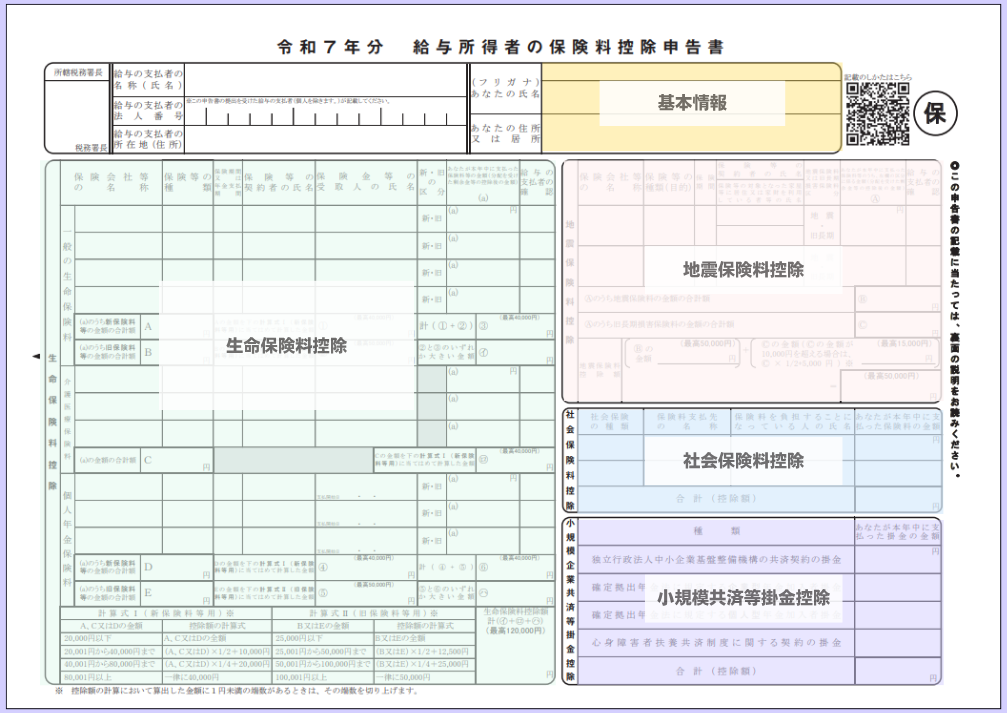The width and height of the screenshot is (1007, 713).
Task: Click the 給与の支払者の法人番号 digit boxes
Action: pos(325,114)
